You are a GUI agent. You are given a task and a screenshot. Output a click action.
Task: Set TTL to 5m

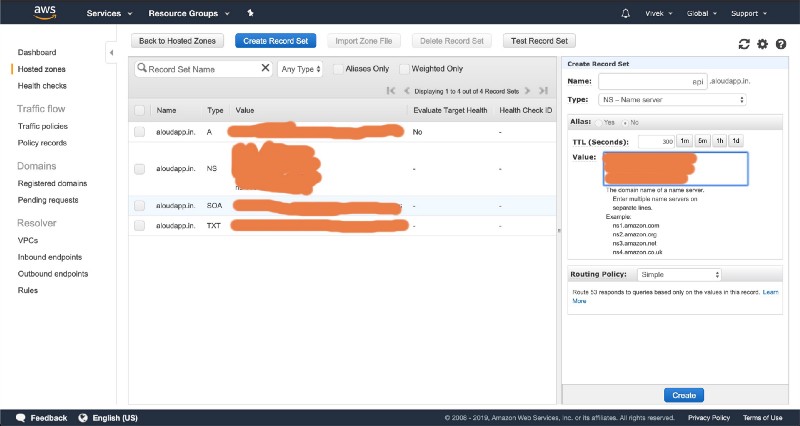click(703, 141)
